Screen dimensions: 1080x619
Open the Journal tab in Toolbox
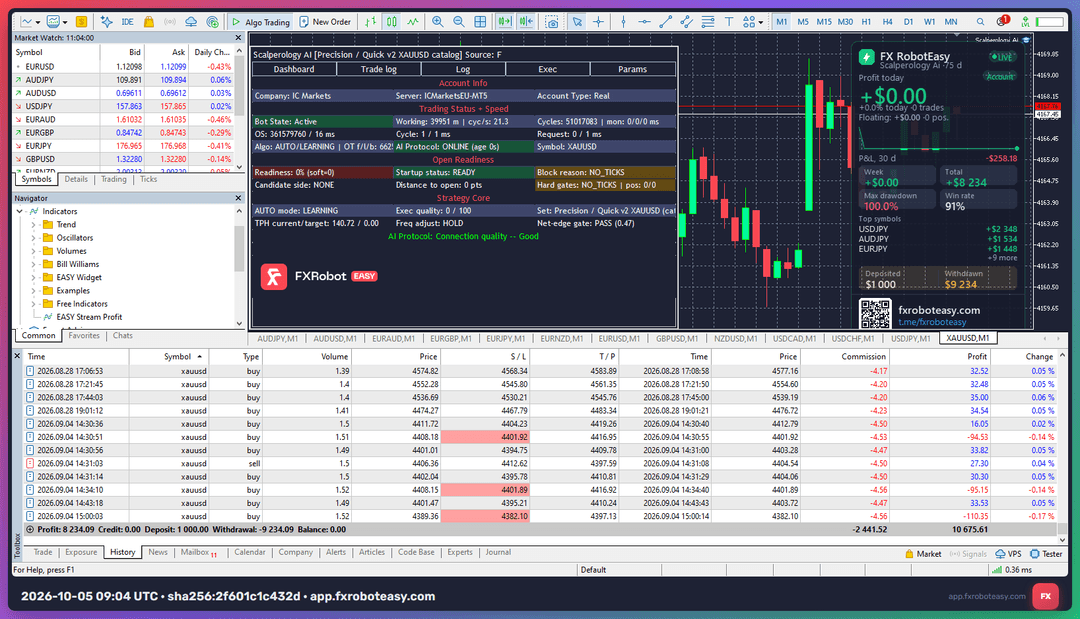498,552
